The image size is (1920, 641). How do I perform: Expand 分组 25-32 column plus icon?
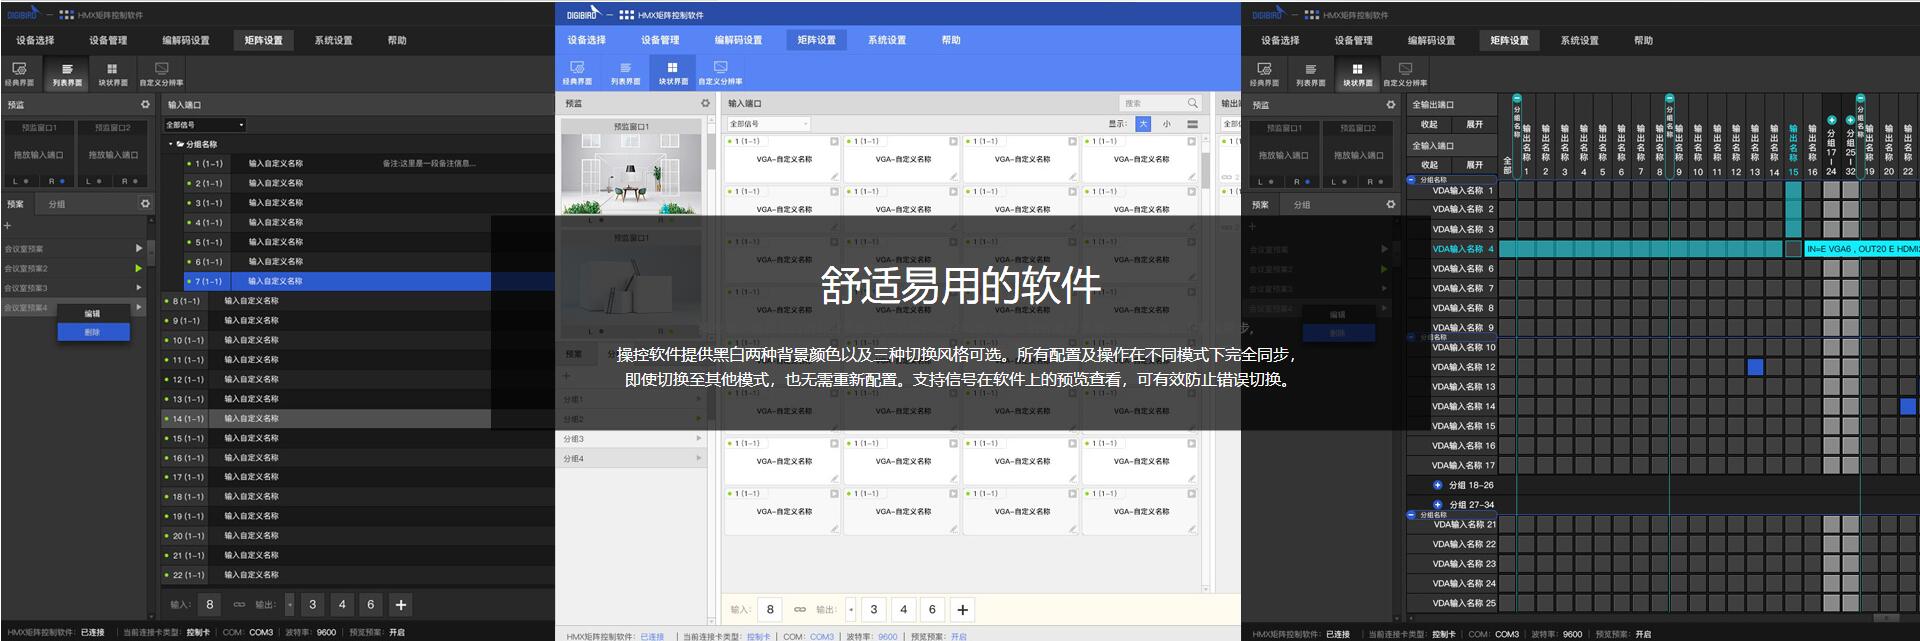point(1850,120)
